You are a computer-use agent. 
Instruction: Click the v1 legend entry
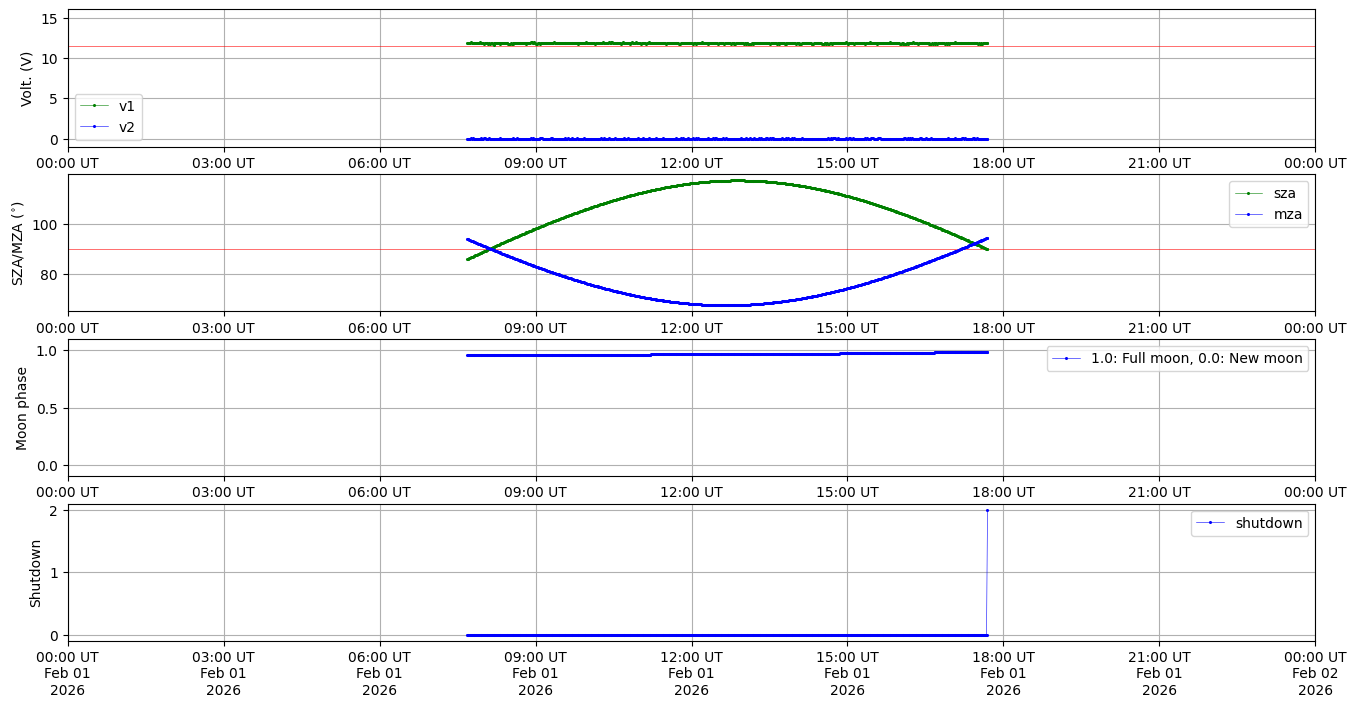[126, 106]
